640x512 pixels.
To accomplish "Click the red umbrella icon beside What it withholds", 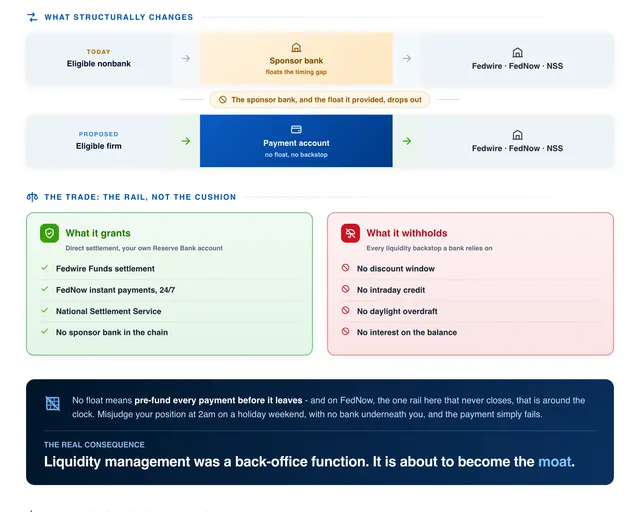I will coord(350,233).
